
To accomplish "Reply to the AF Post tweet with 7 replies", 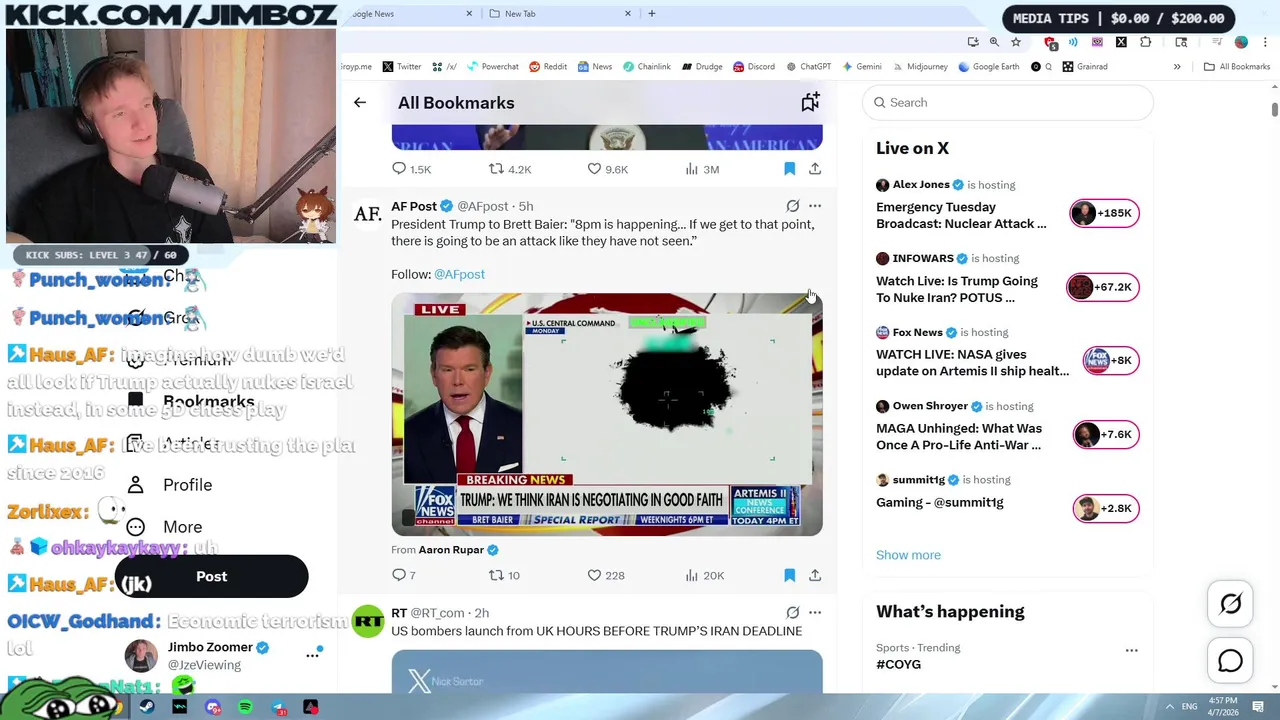I will point(403,575).
